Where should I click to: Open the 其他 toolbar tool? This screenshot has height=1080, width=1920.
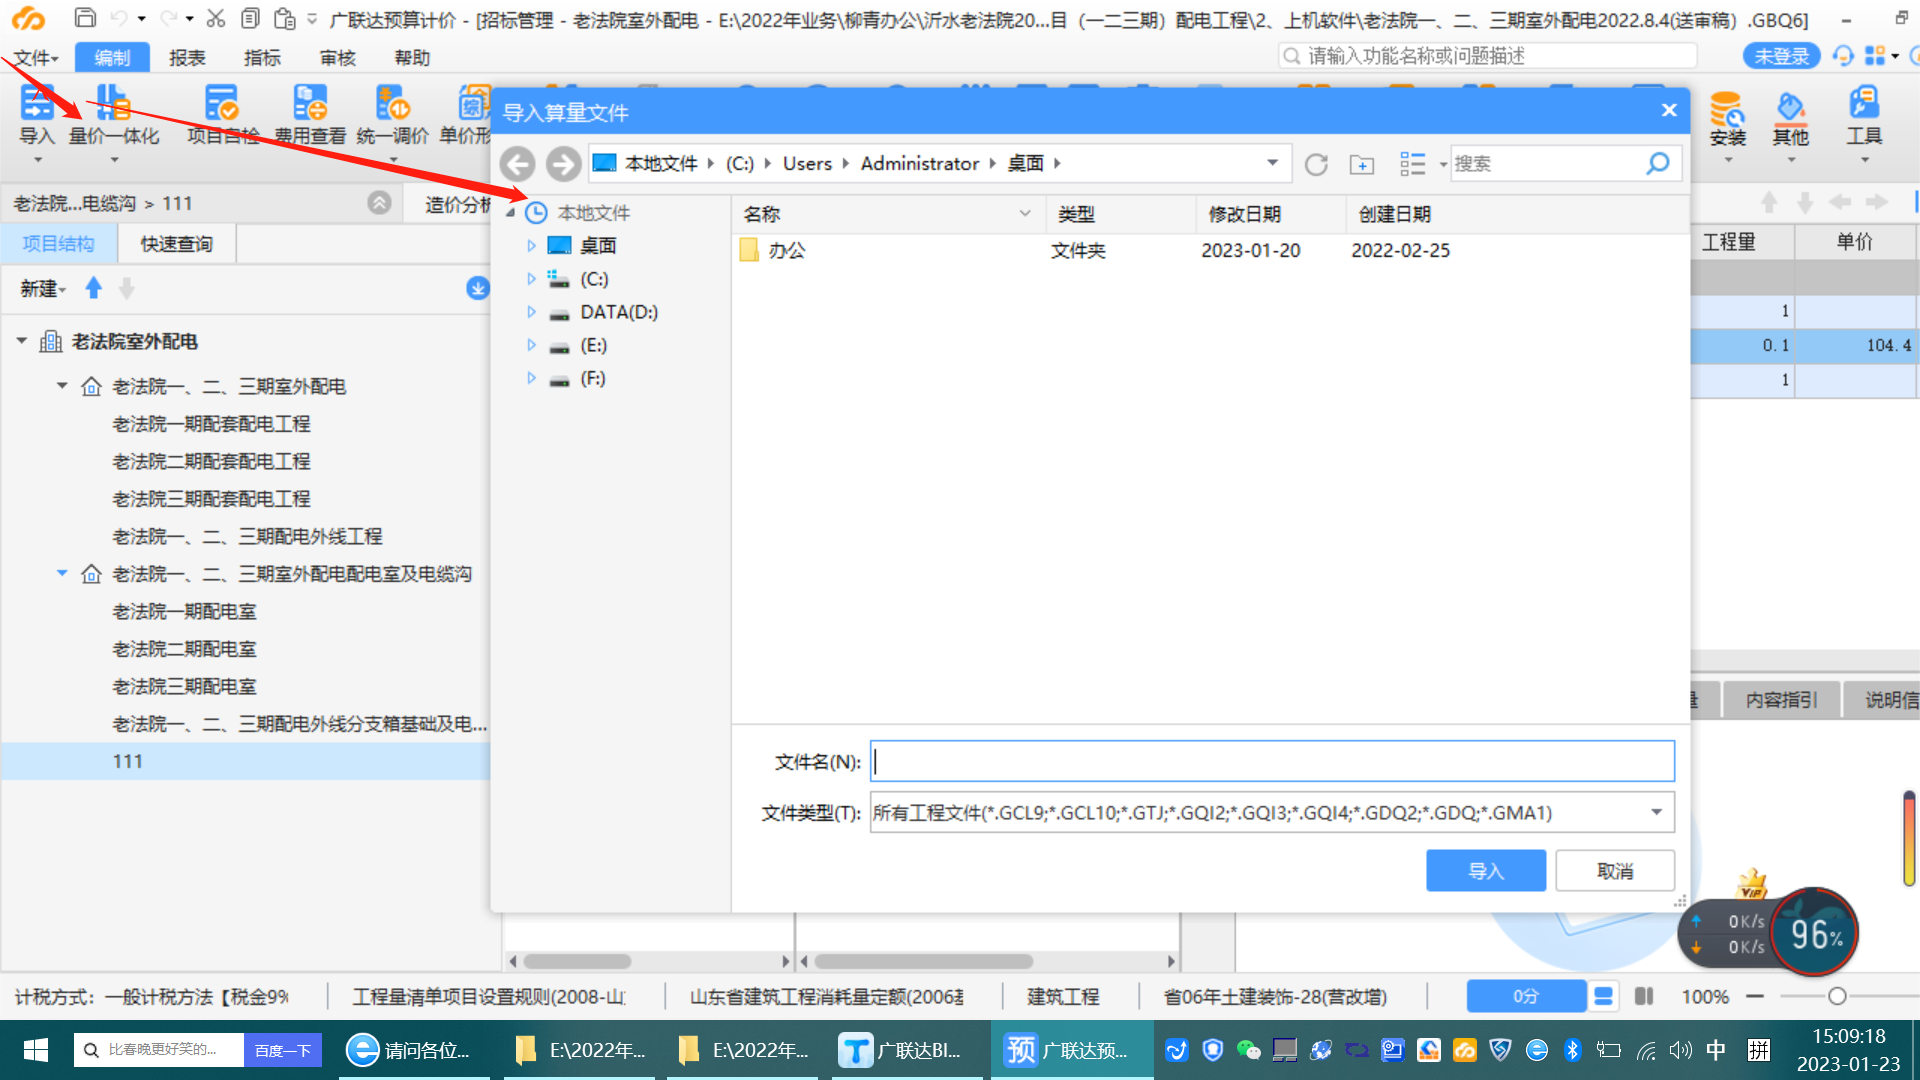tap(1790, 120)
